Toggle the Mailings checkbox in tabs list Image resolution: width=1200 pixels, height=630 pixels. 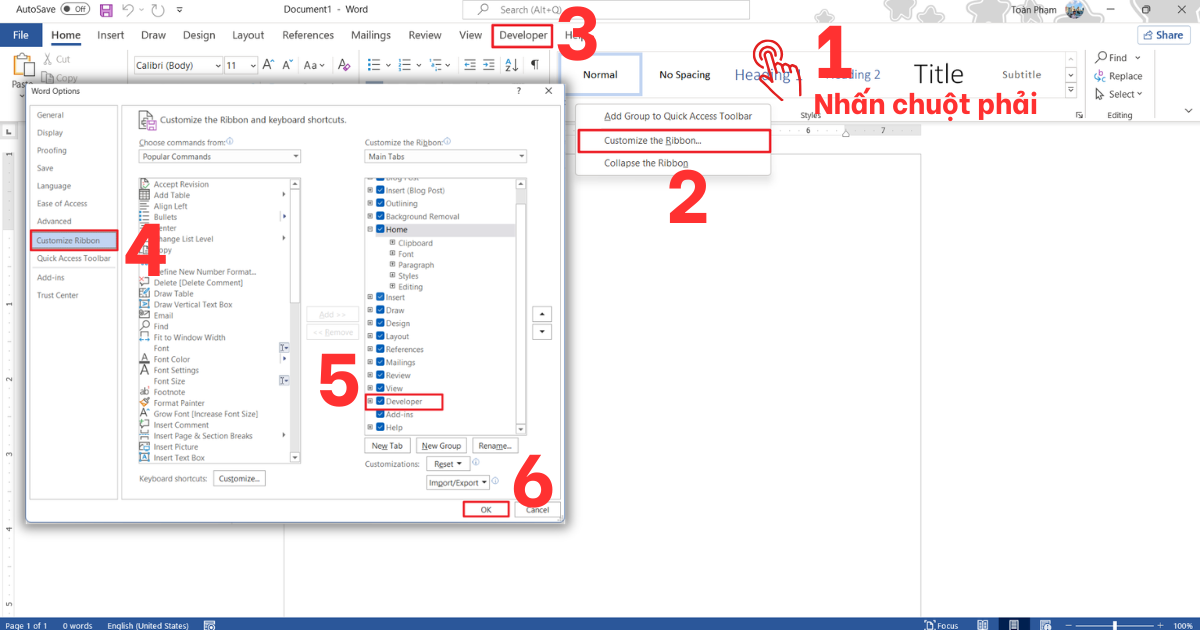pyautogui.click(x=380, y=362)
